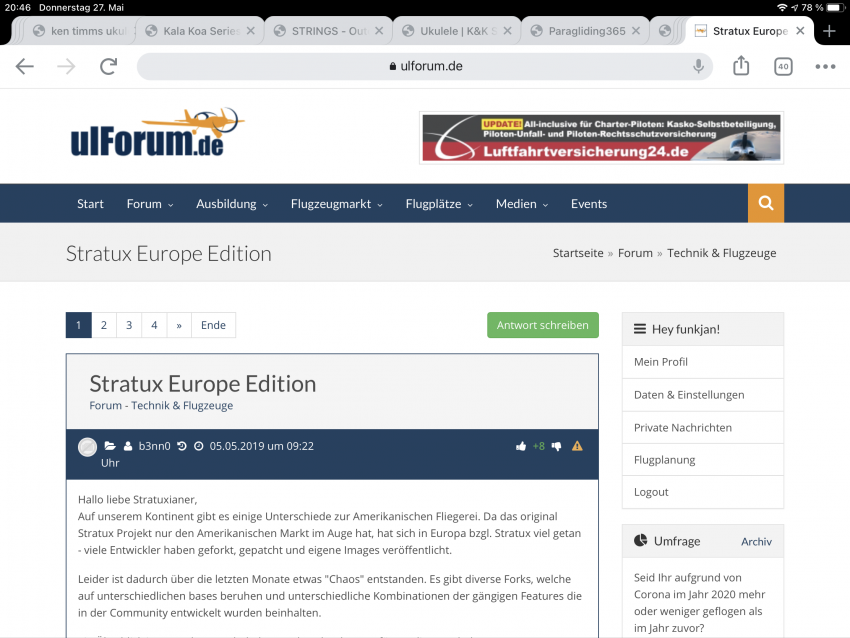Expand the Flugplätze dropdown menu
Viewport: 850px width, 638px height.
pyautogui.click(x=439, y=204)
